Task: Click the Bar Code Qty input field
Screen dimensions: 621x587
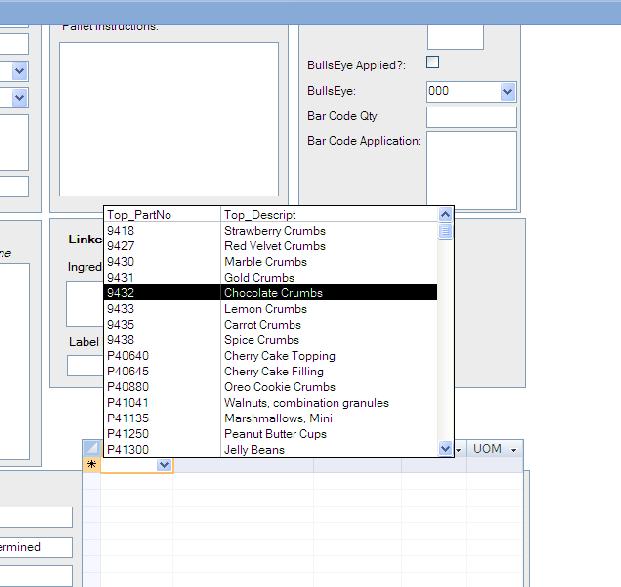Action: point(471,117)
